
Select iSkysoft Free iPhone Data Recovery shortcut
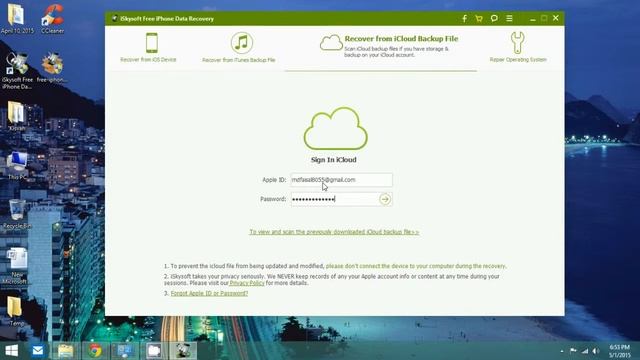point(17,71)
